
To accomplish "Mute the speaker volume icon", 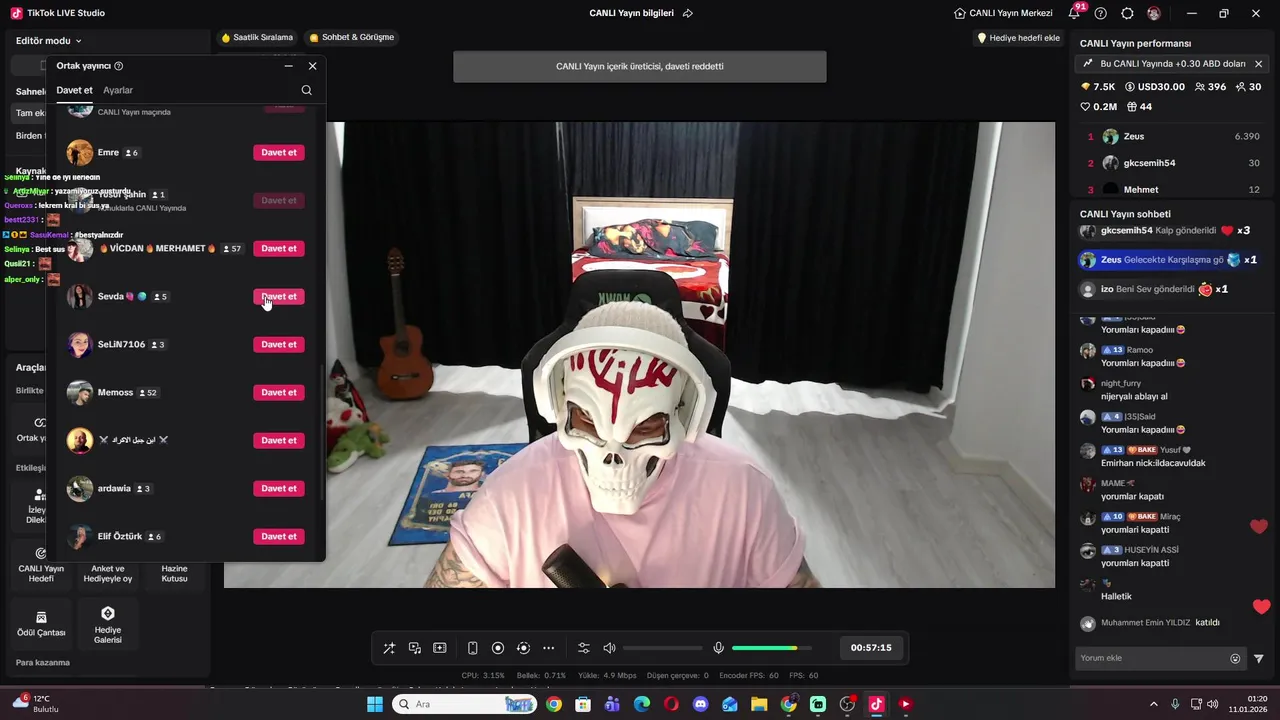I will point(609,648).
